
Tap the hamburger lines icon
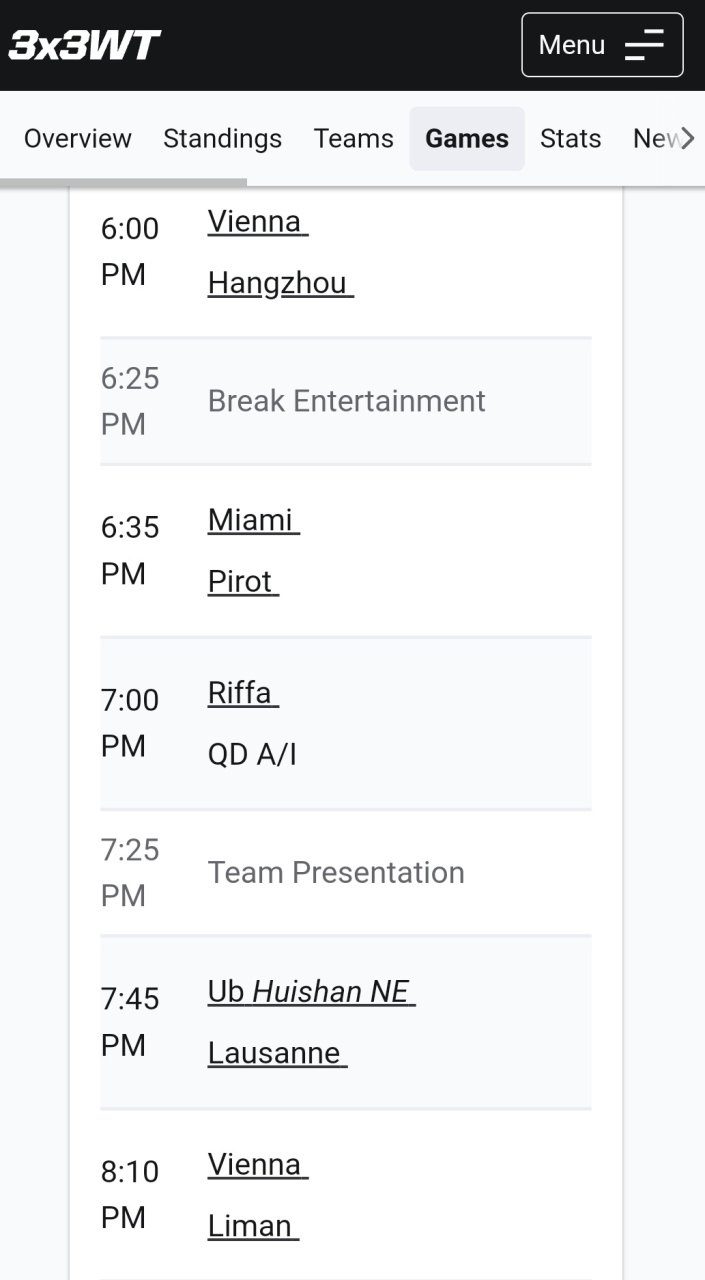click(644, 45)
